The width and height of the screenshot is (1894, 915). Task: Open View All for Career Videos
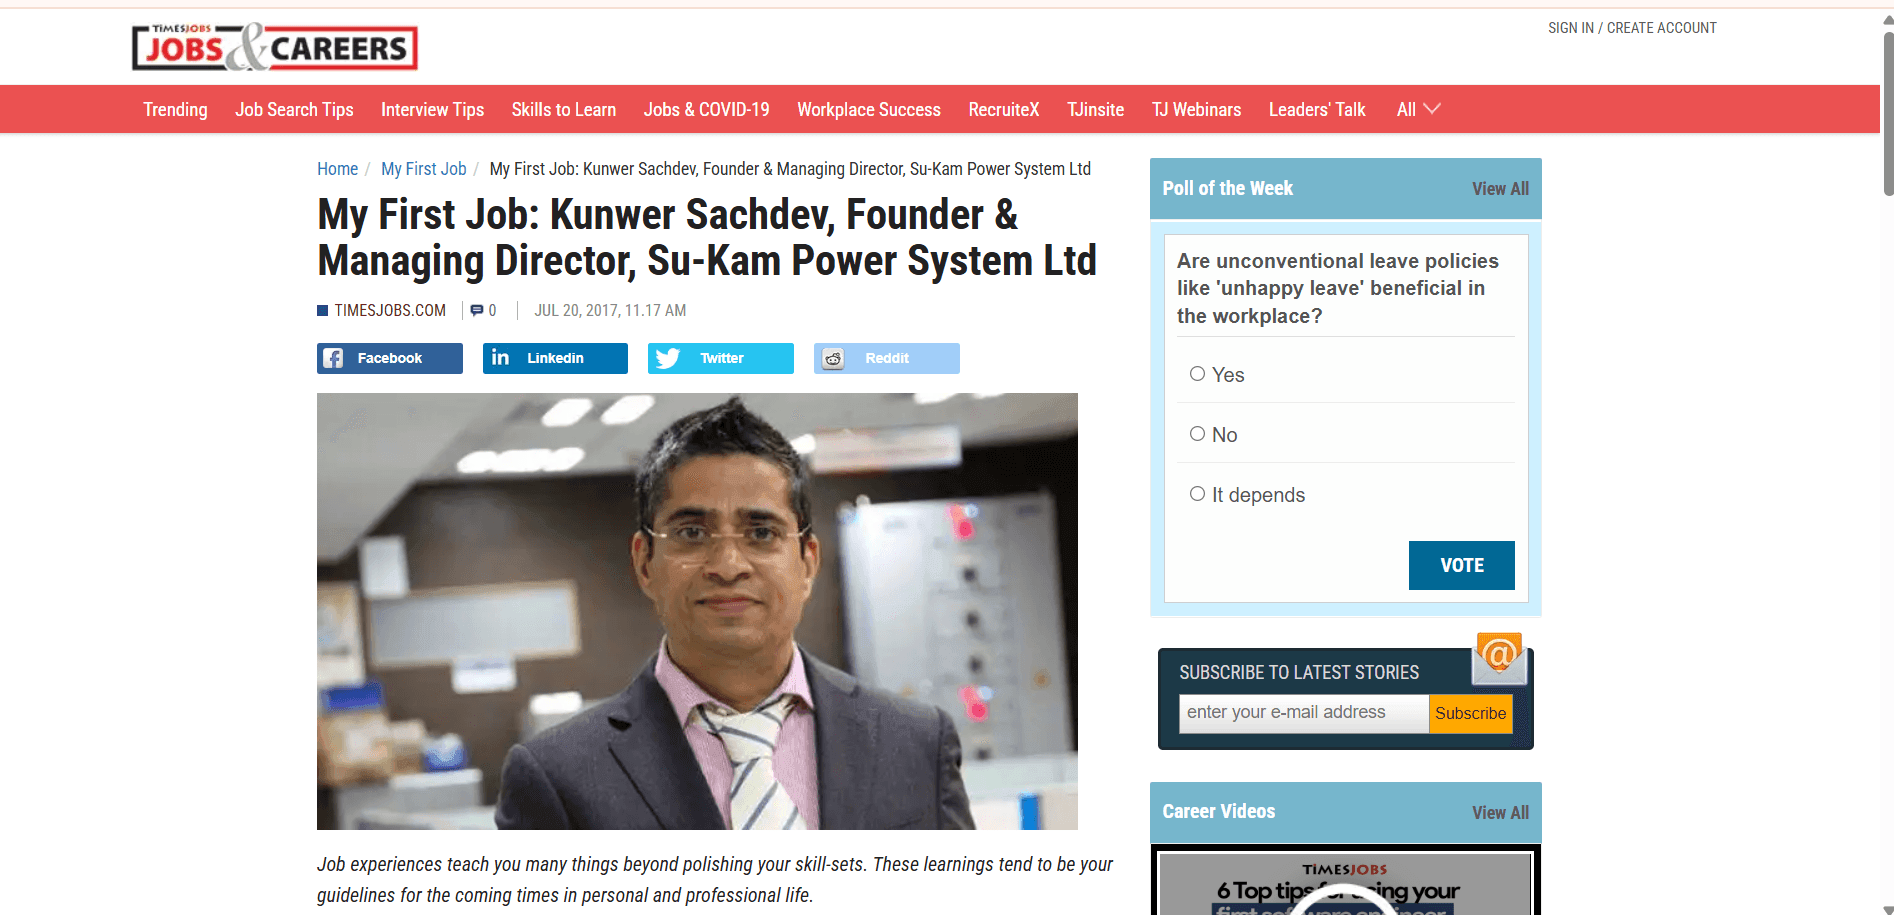(1500, 813)
